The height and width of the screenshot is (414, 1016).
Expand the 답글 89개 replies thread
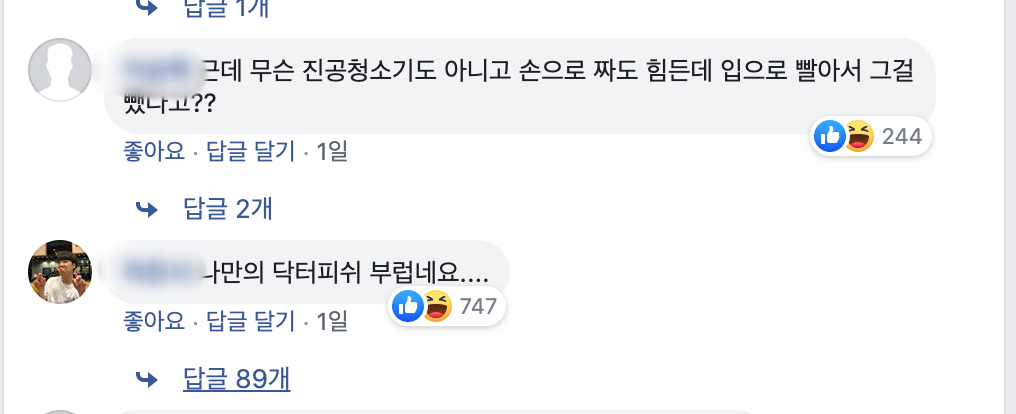(x=237, y=379)
